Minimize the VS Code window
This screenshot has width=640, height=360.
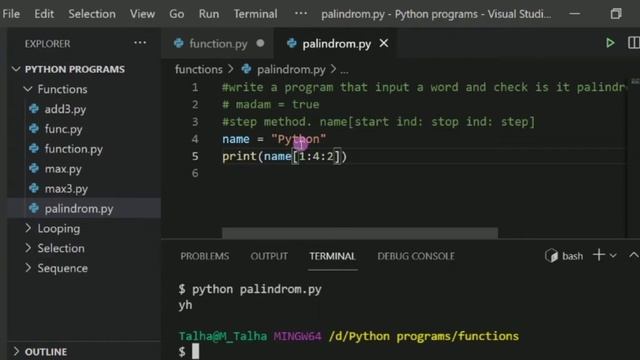575,13
